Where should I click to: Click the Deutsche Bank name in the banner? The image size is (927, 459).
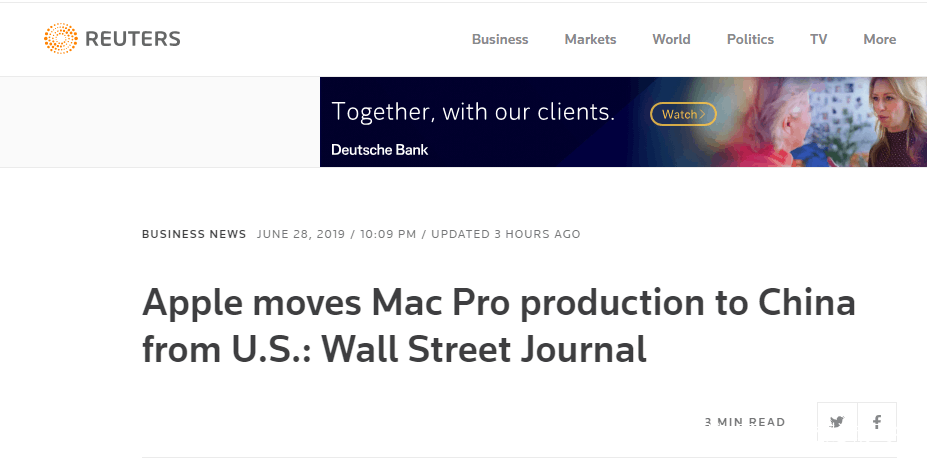[380, 150]
